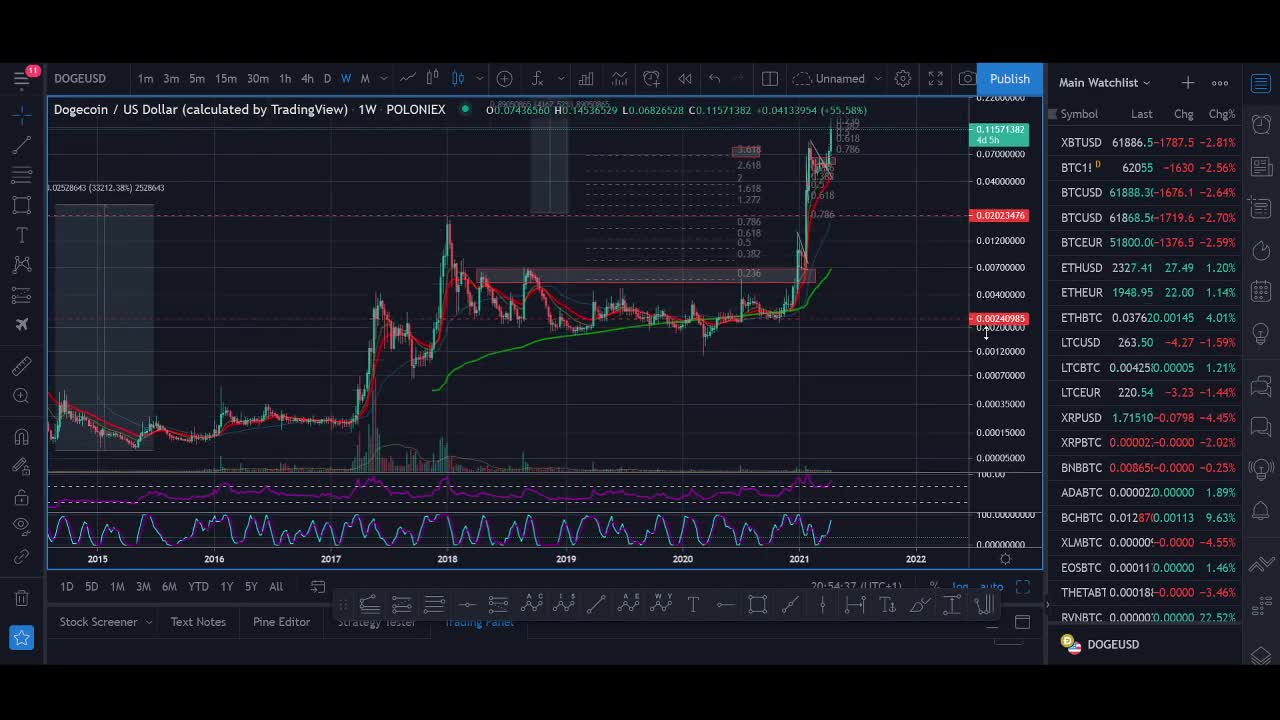Click the DOGEUSD symbol search field
This screenshot has width=1280, height=720.
80,79
